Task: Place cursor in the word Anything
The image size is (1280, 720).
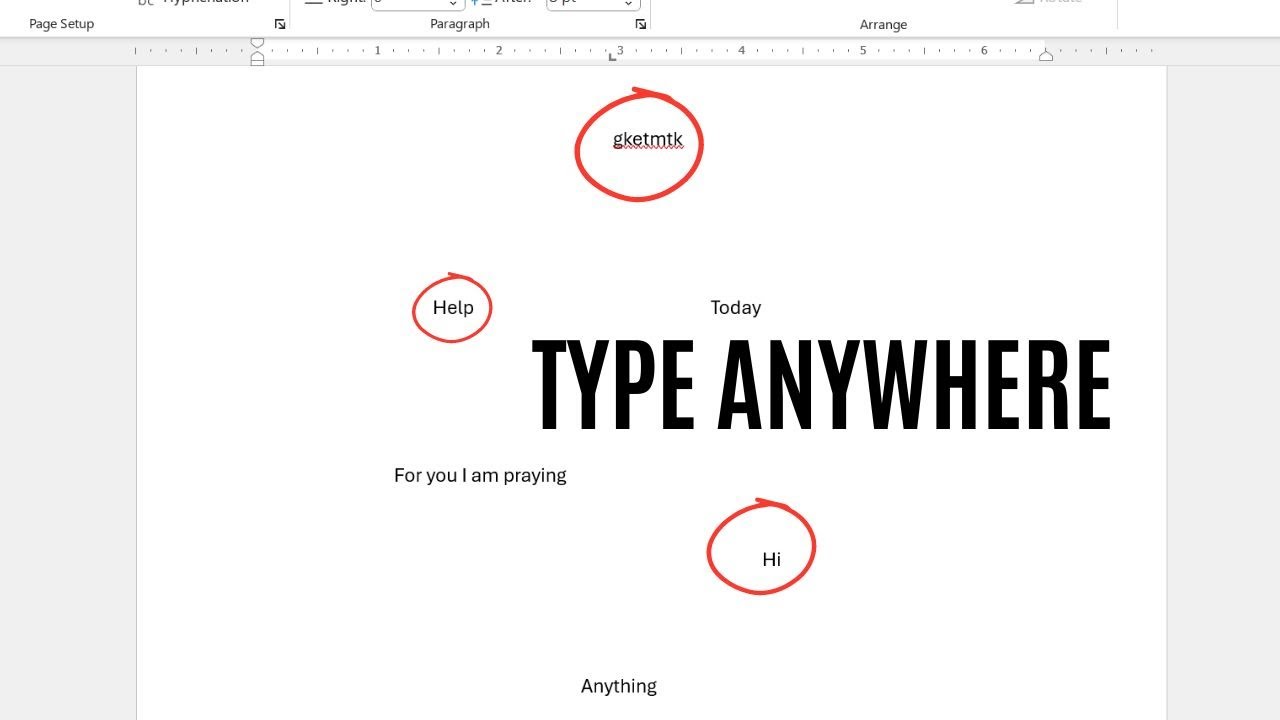Action: pos(619,686)
